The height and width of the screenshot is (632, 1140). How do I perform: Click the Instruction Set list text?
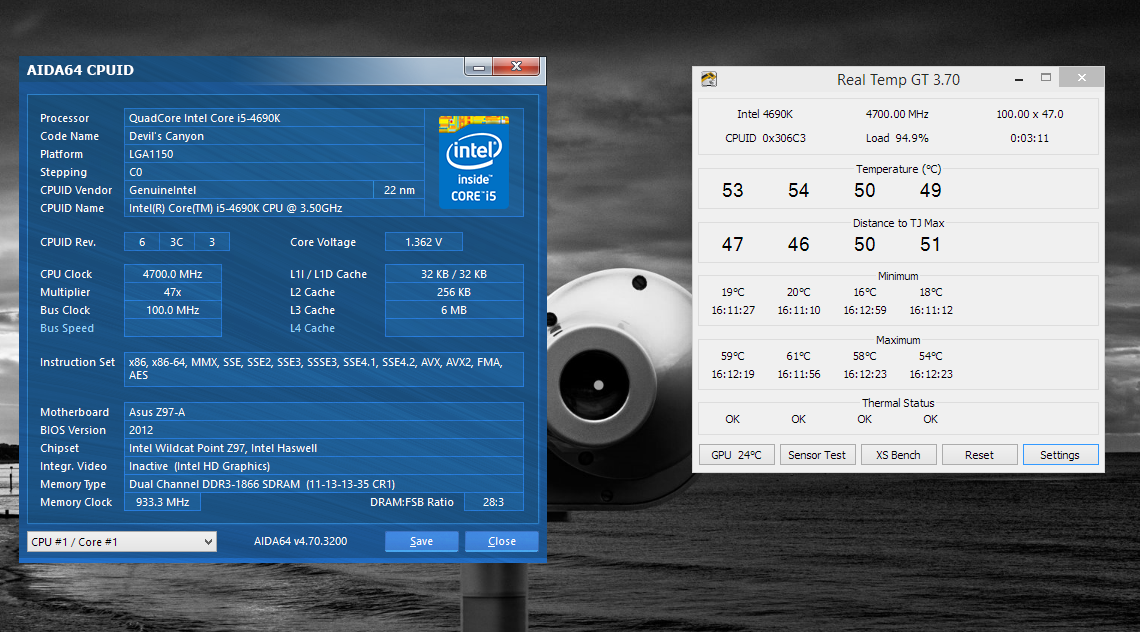click(x=316, y=369)
